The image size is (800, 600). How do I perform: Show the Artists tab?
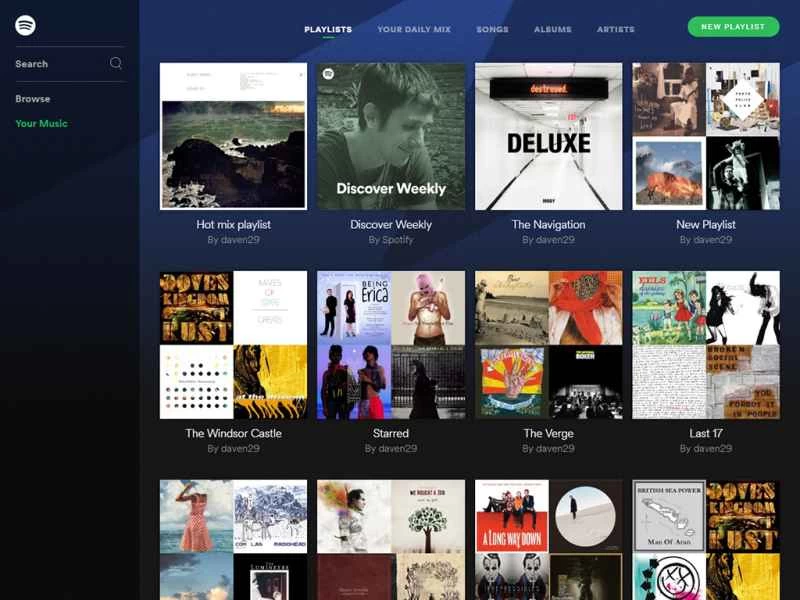pos(616,30)
